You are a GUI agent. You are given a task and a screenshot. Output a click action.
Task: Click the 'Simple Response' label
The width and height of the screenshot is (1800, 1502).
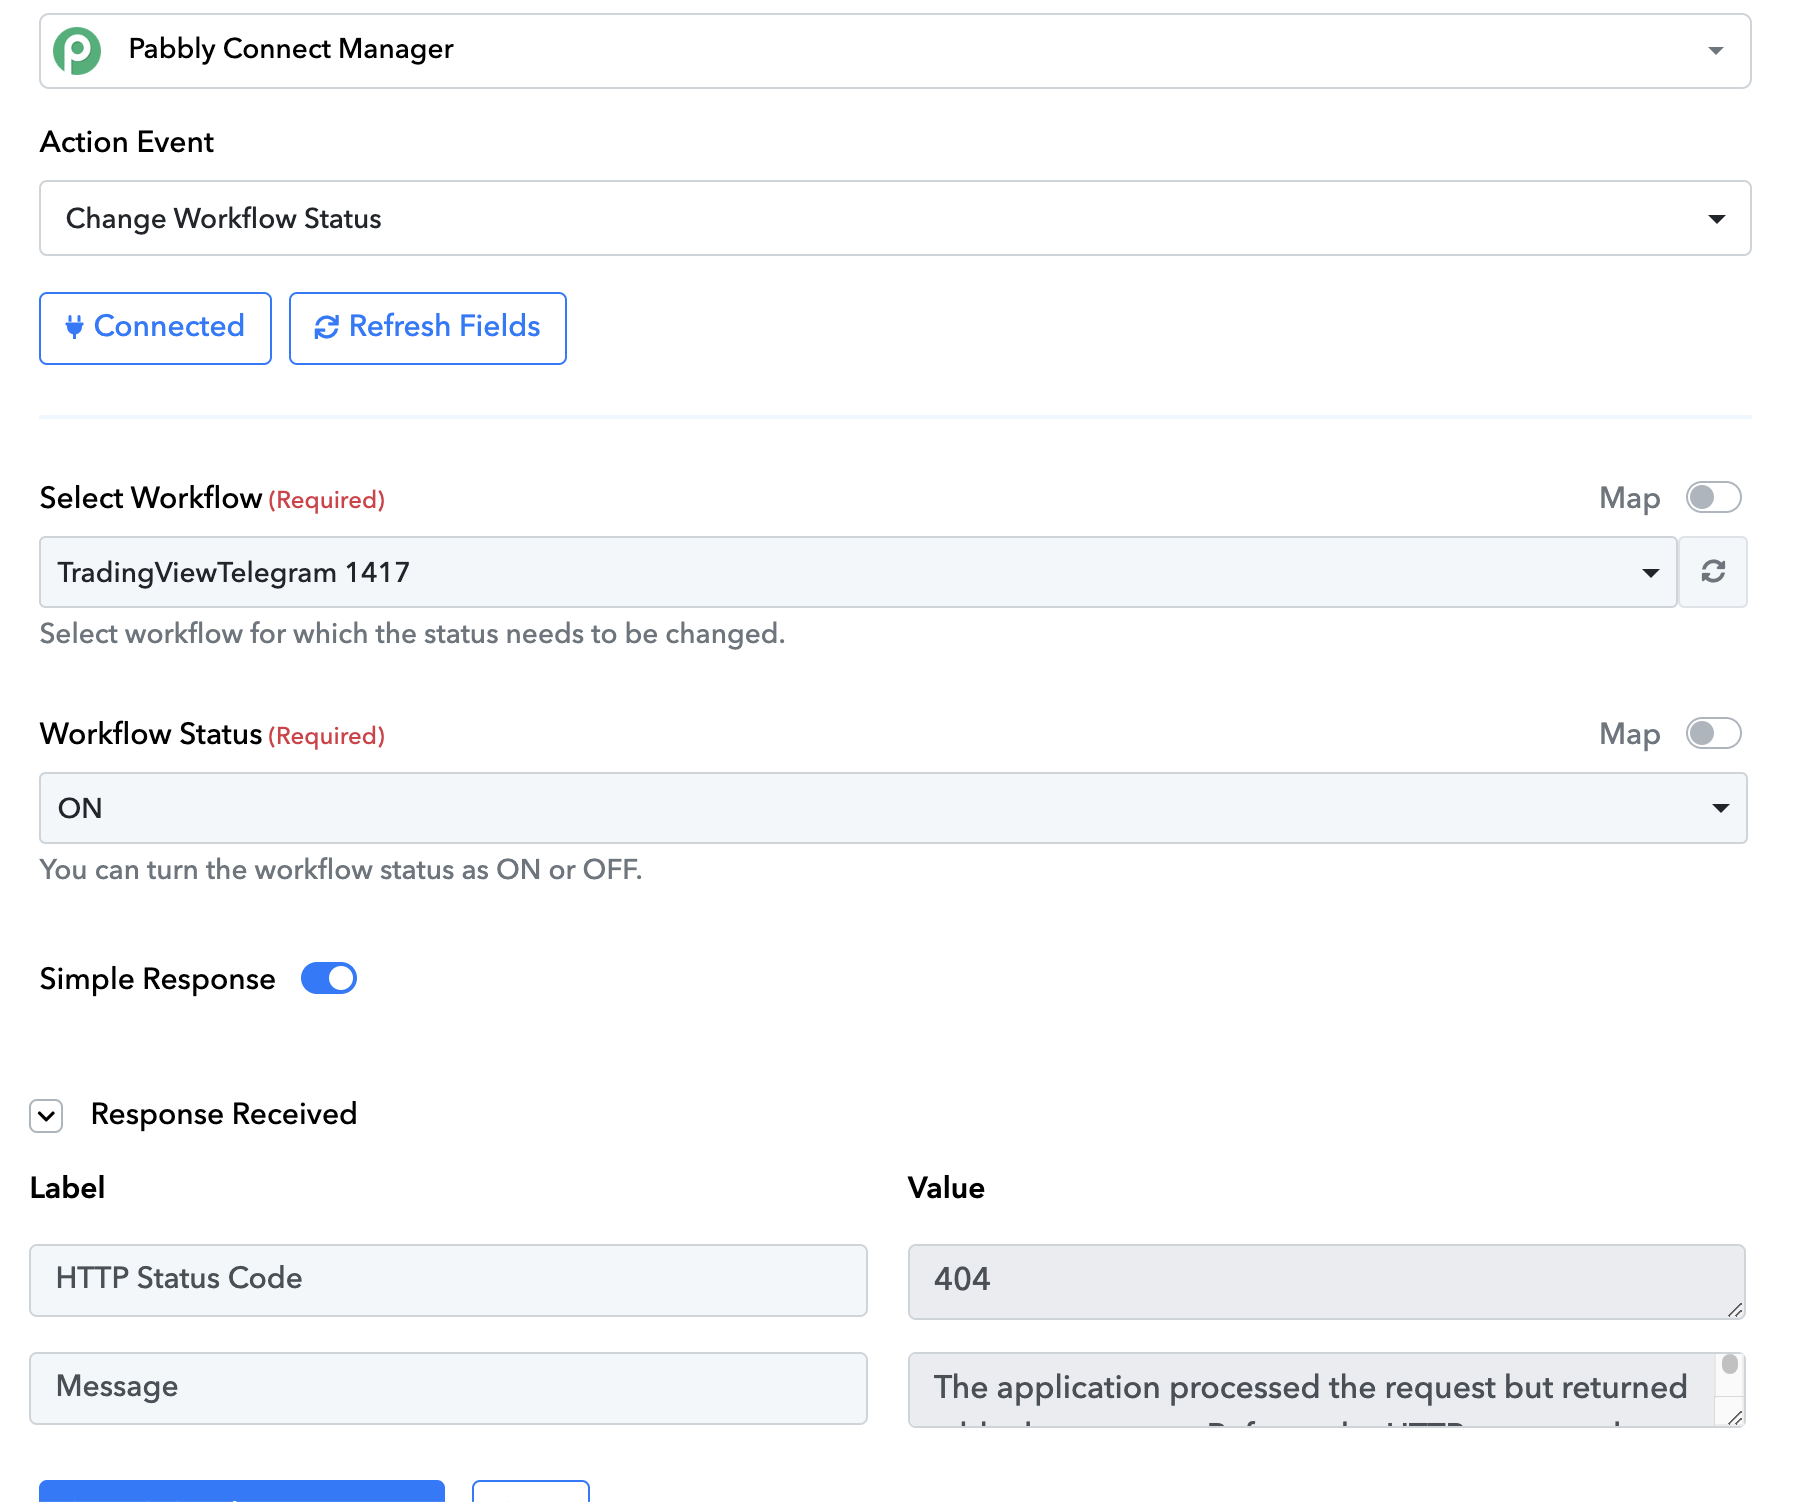[158, 979]
